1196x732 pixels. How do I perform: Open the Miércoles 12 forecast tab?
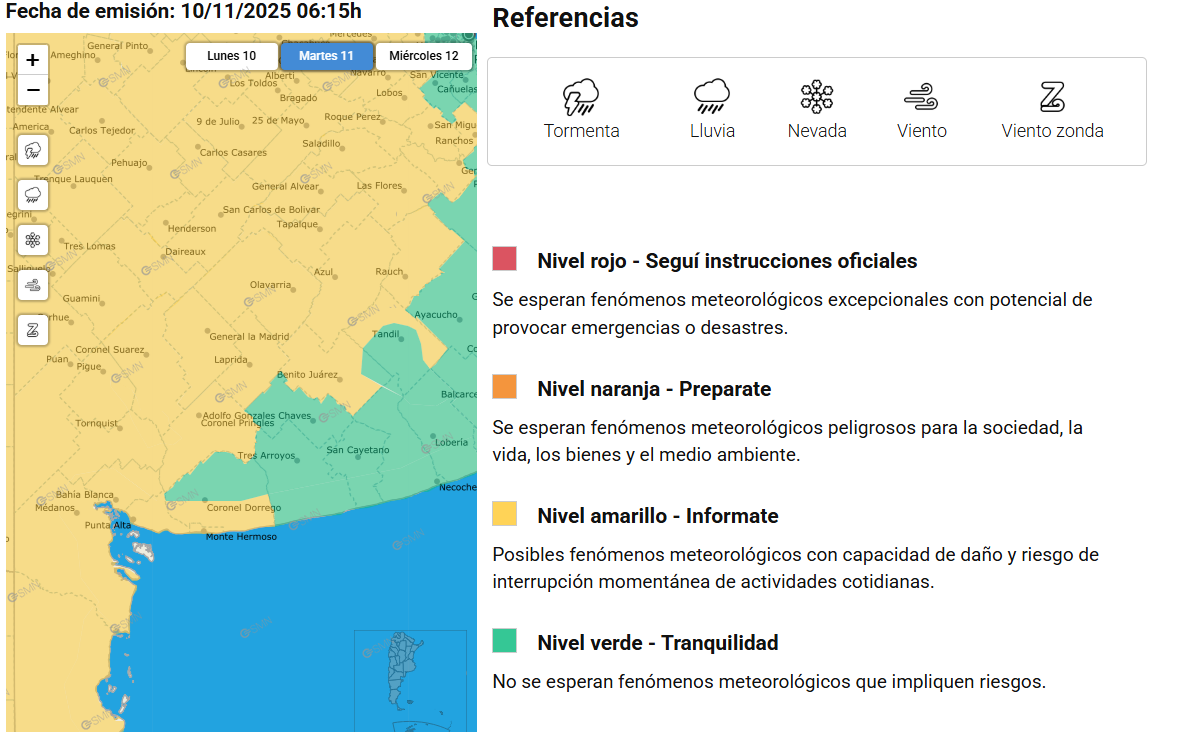[424, 56]
